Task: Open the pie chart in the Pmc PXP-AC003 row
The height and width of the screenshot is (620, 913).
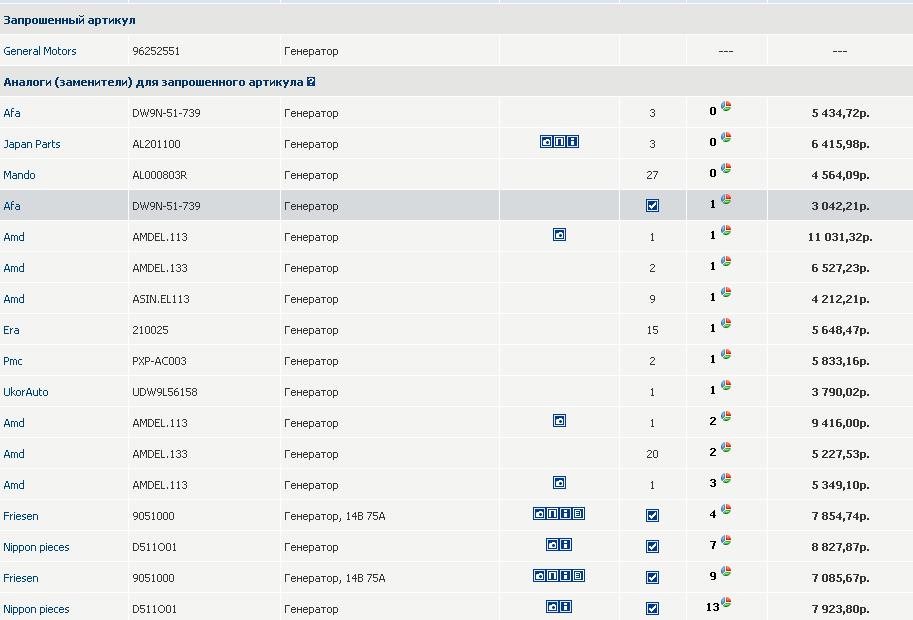Action: click(726, 354)
